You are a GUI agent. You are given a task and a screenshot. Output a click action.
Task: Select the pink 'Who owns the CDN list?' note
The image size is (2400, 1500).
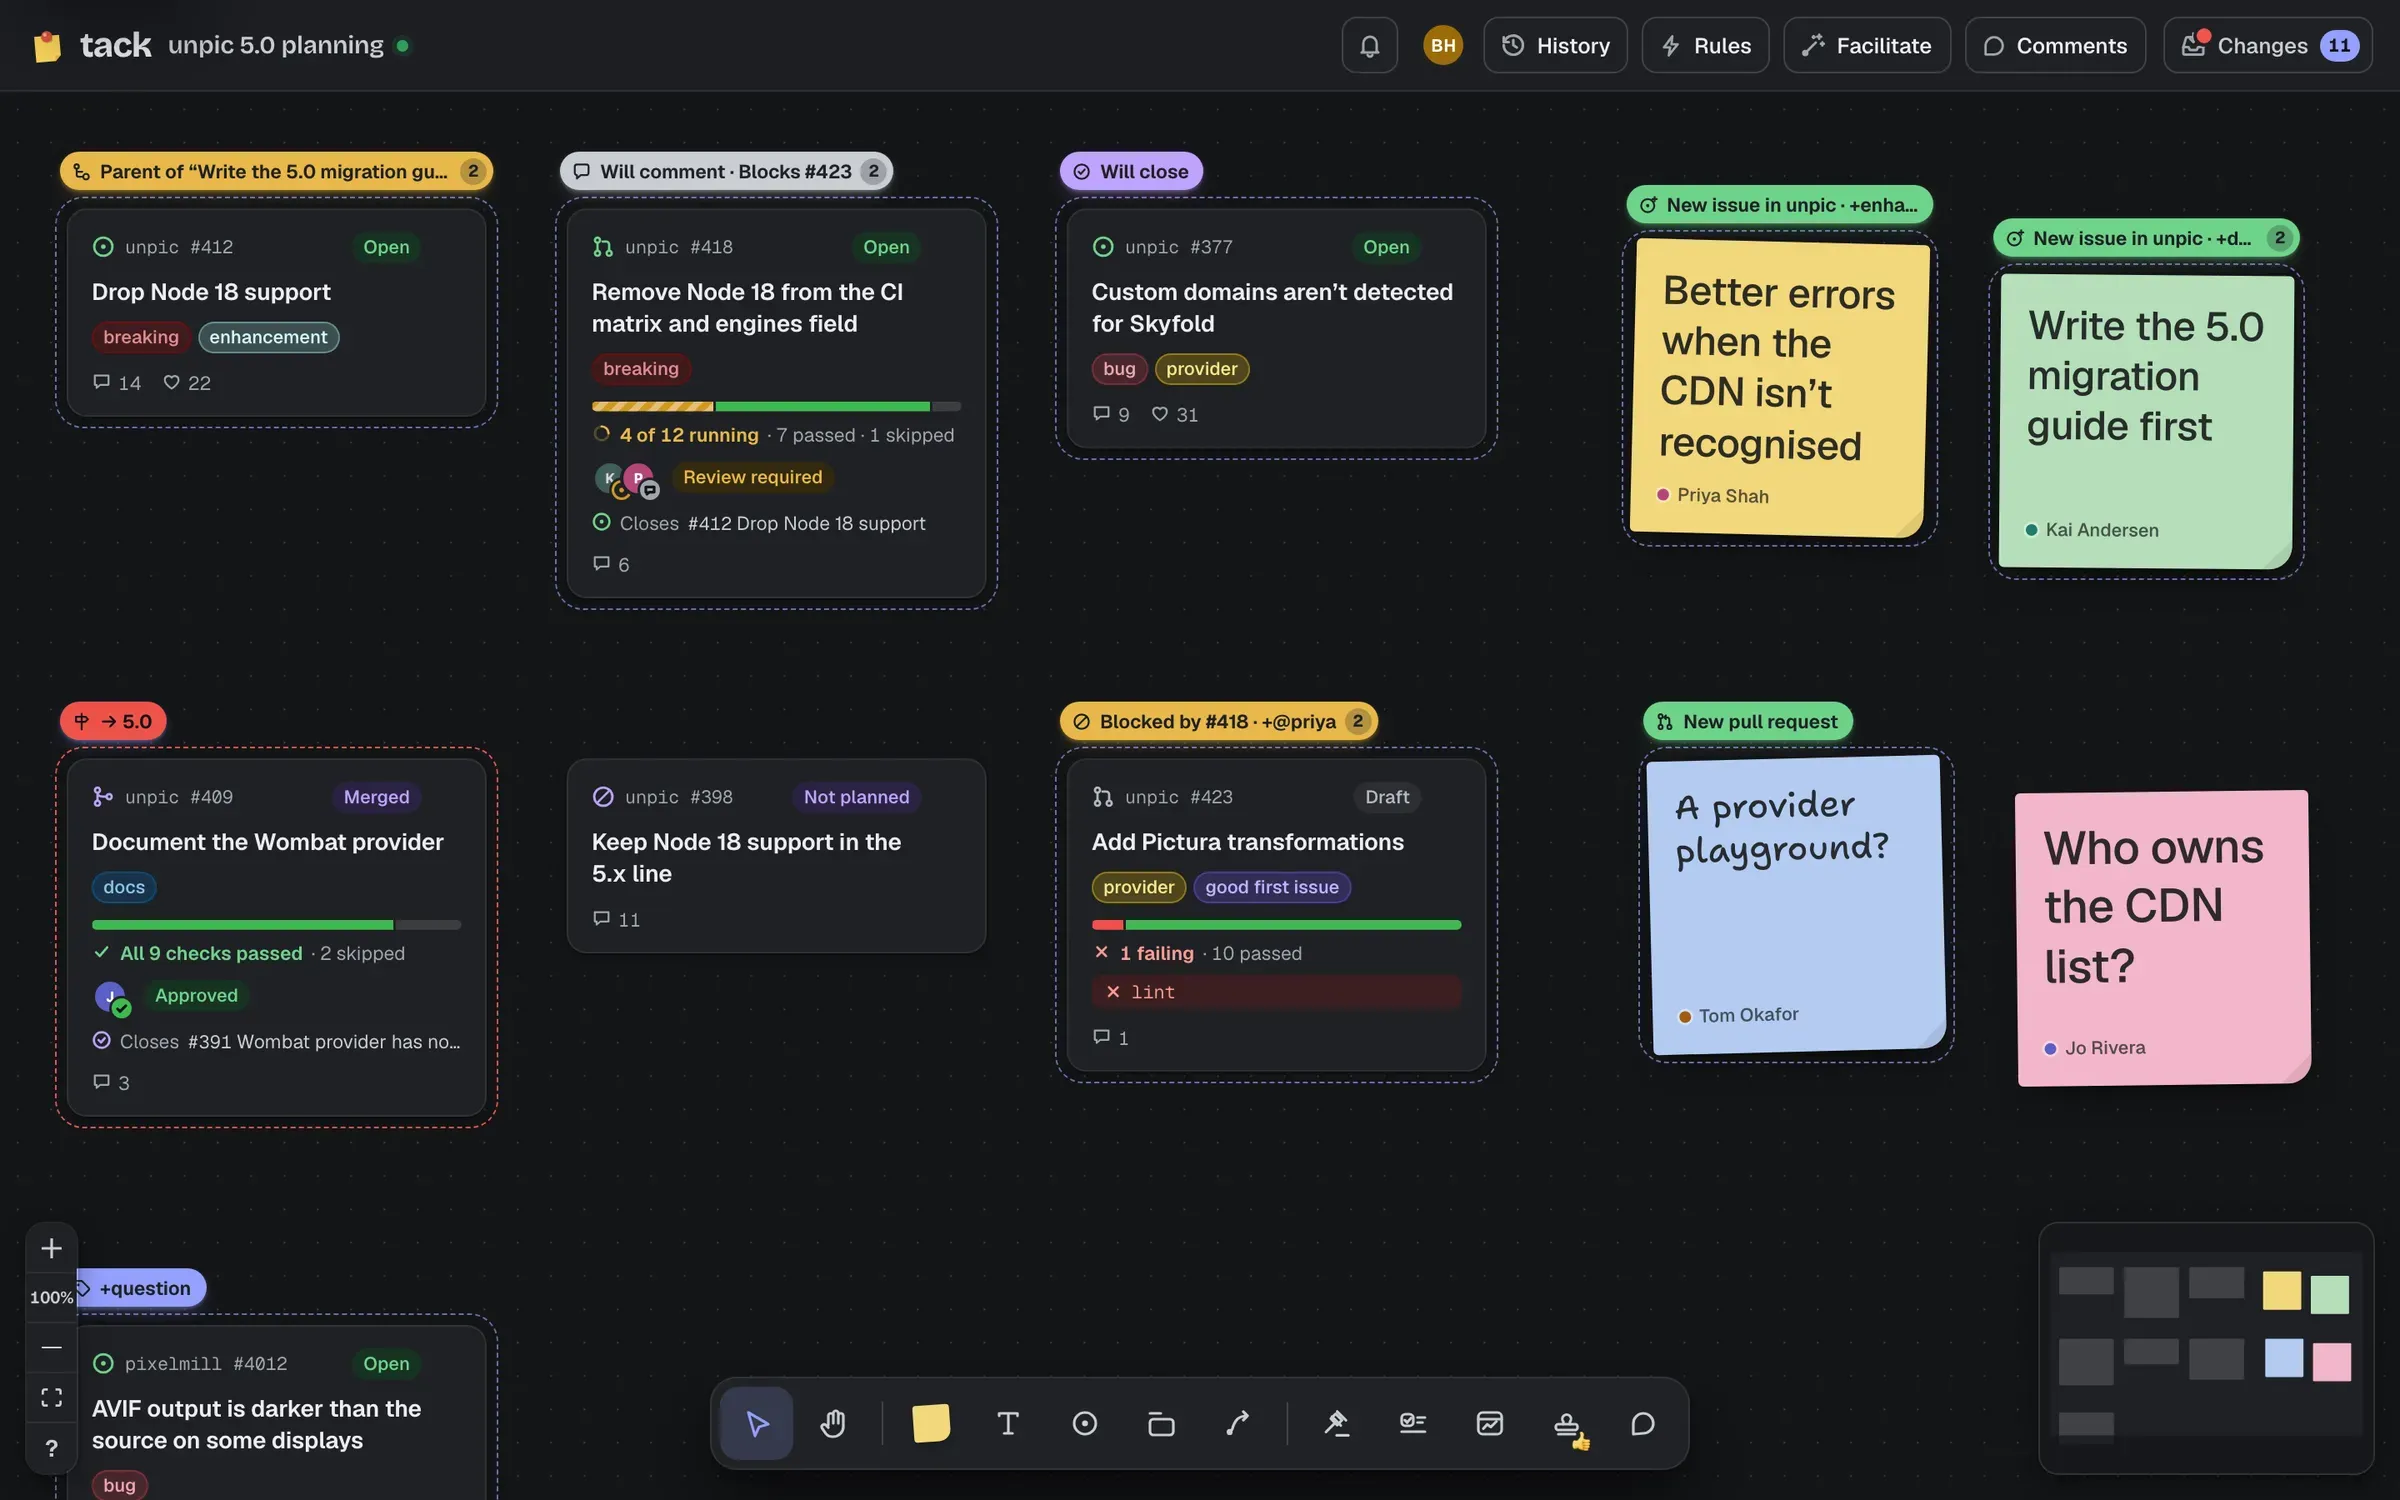pyautogui.click(x=2163, y=937)
